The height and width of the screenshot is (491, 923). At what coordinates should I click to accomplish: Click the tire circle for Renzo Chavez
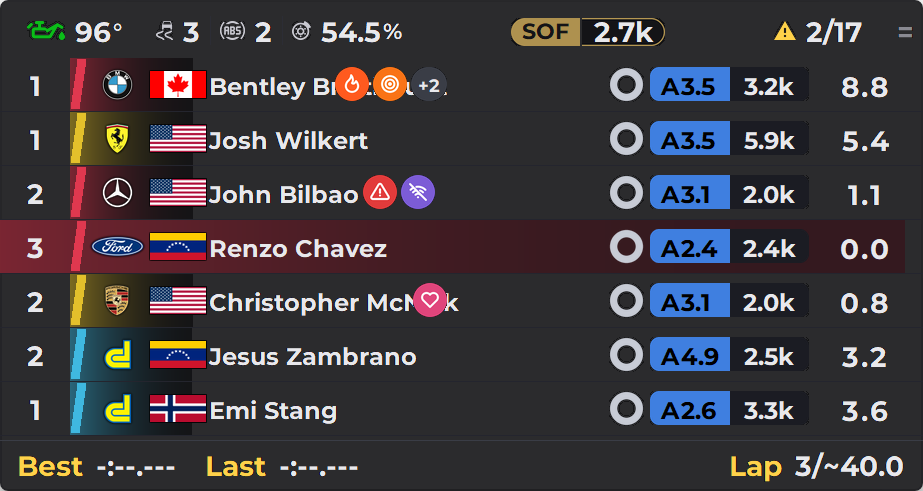(x=626, y=247)
